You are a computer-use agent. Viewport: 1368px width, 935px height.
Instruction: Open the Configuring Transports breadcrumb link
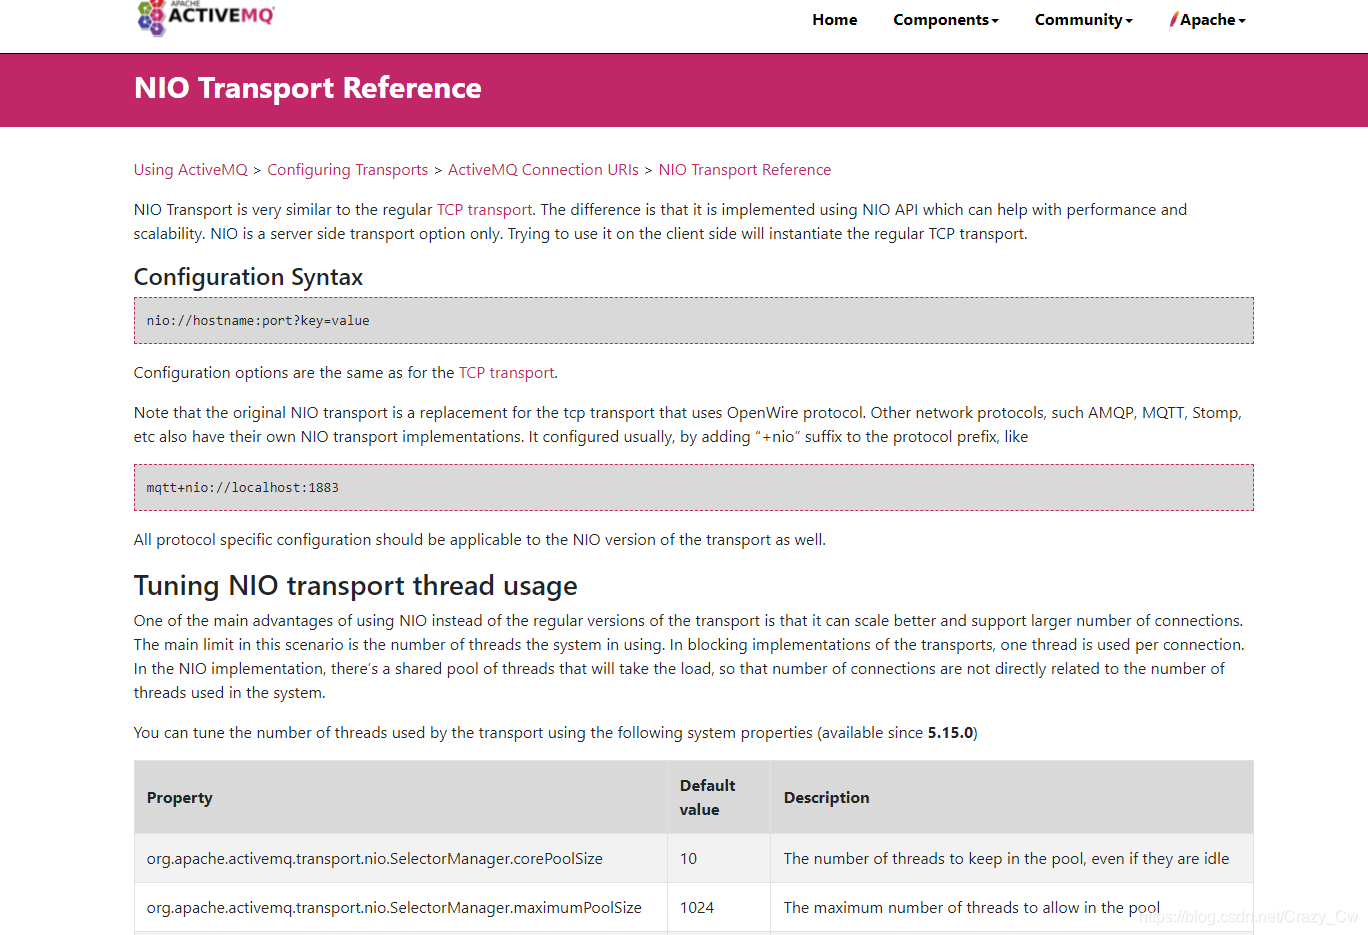tap(348, 170)
